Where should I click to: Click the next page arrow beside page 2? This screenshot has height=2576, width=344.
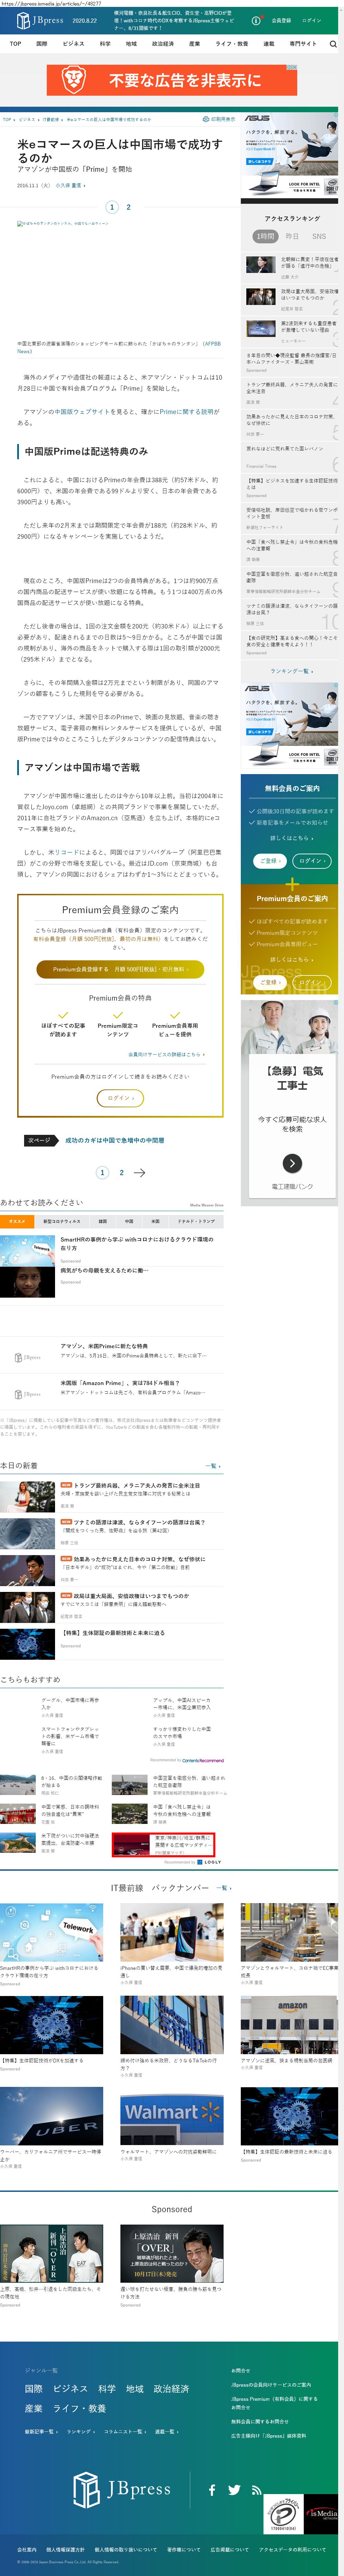[140, 1173]
